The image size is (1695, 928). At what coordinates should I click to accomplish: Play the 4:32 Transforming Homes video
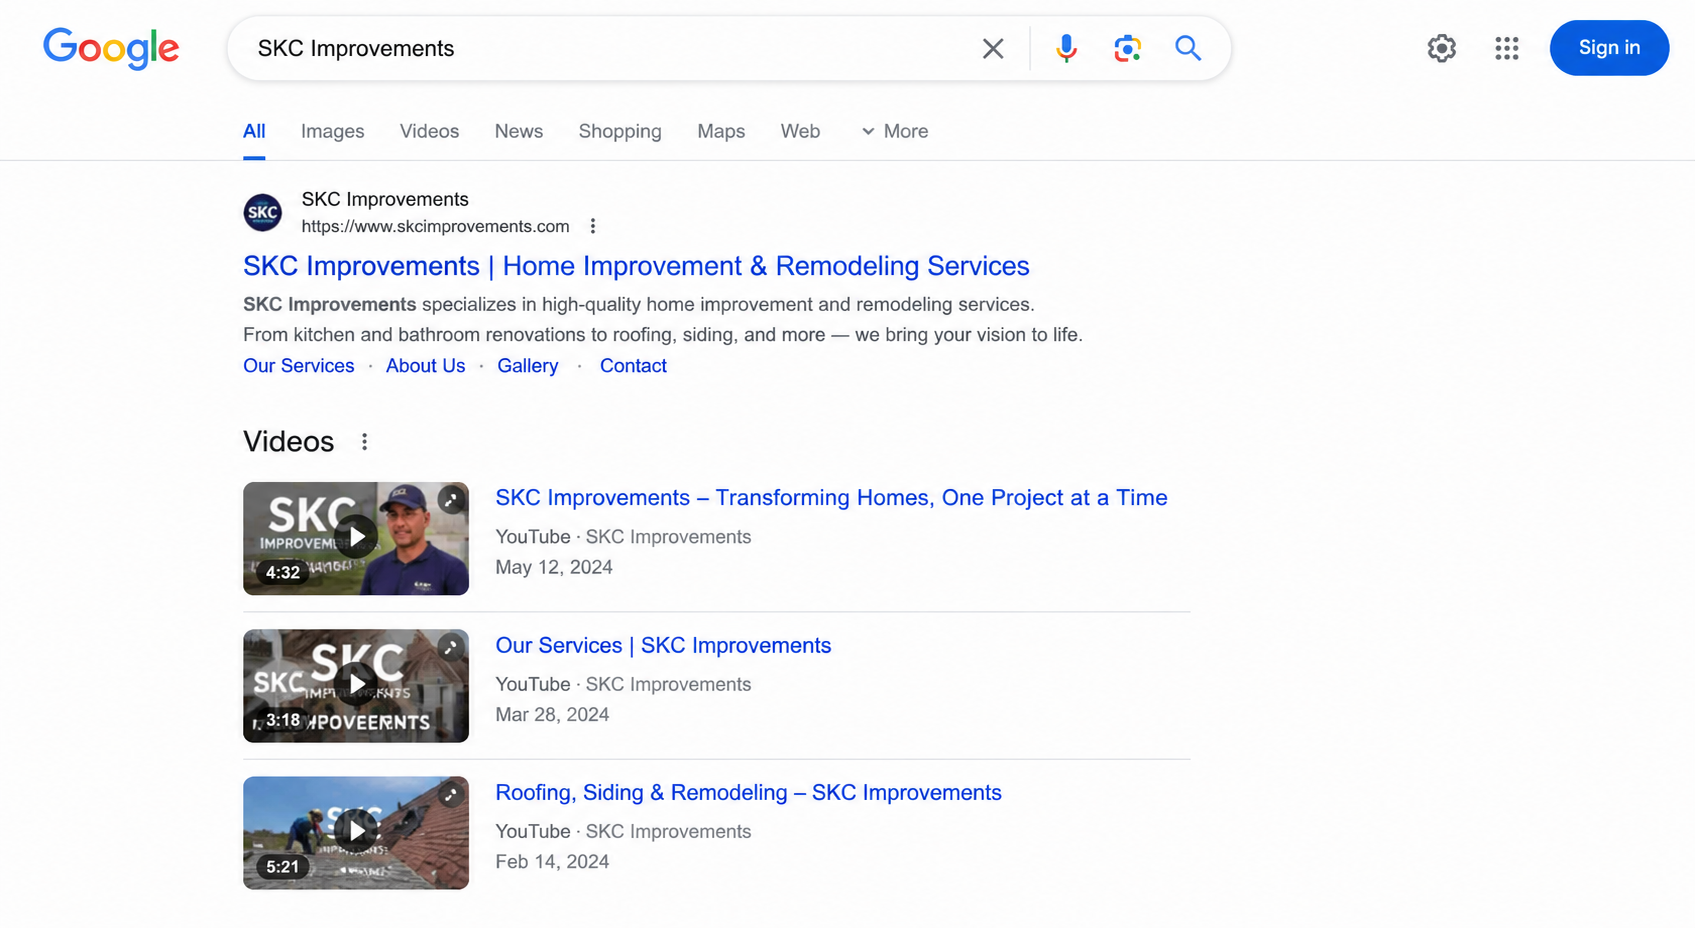click(356, 538)
